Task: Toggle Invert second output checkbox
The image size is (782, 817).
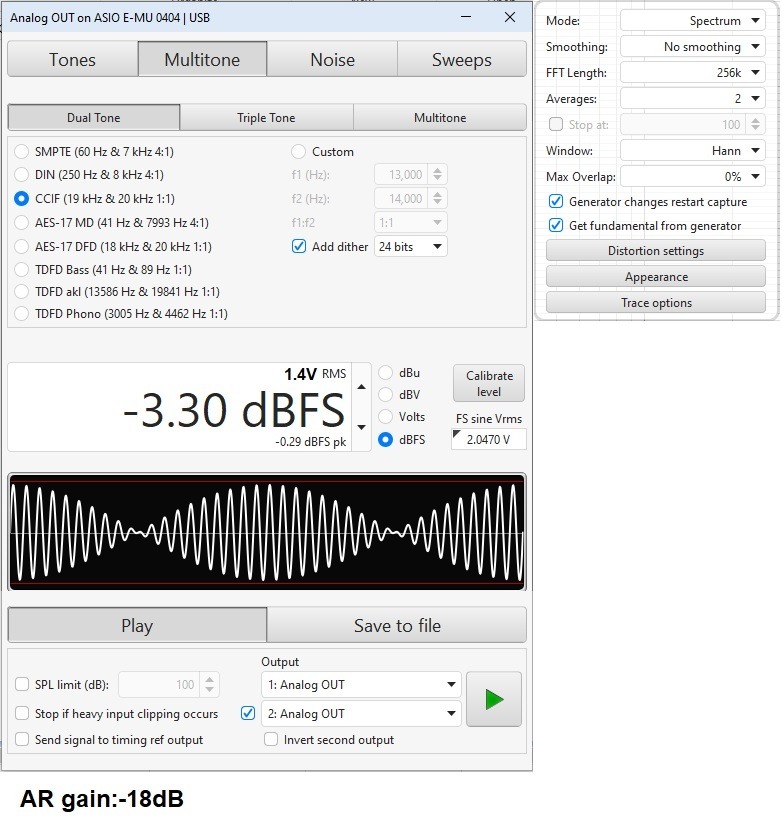Action: 271,739
